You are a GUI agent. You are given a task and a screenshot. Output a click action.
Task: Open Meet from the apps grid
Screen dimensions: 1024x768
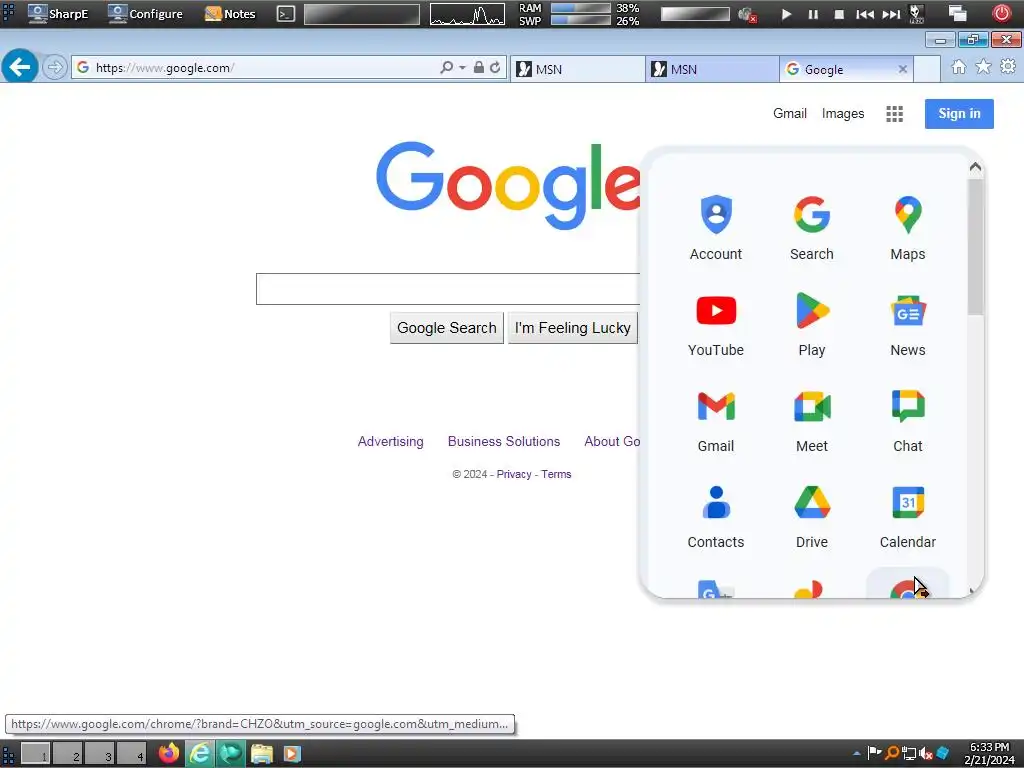tap(812, 419)
